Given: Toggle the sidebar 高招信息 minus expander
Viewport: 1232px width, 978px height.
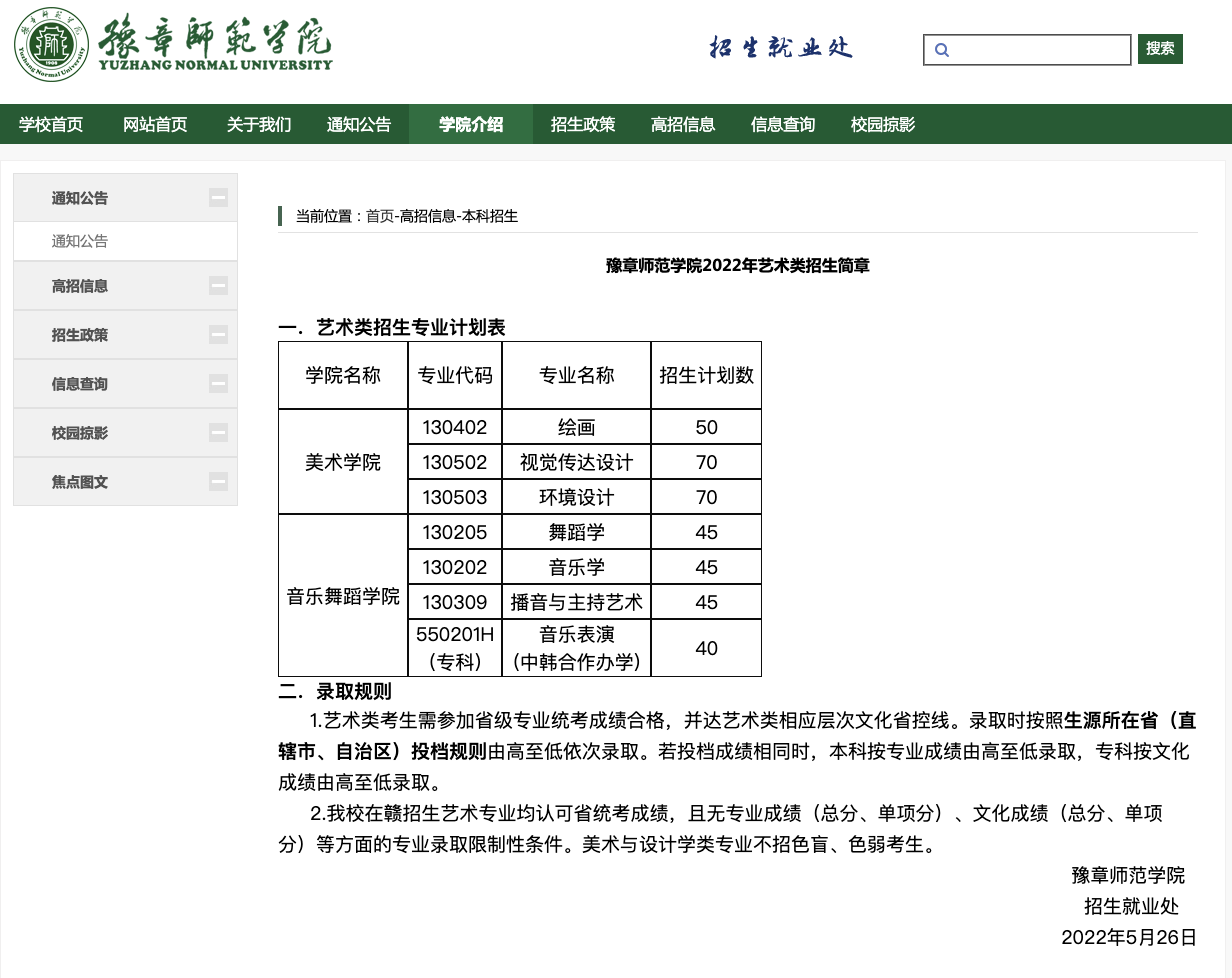Looking at the screenshot, I should (x=218, y=286).
